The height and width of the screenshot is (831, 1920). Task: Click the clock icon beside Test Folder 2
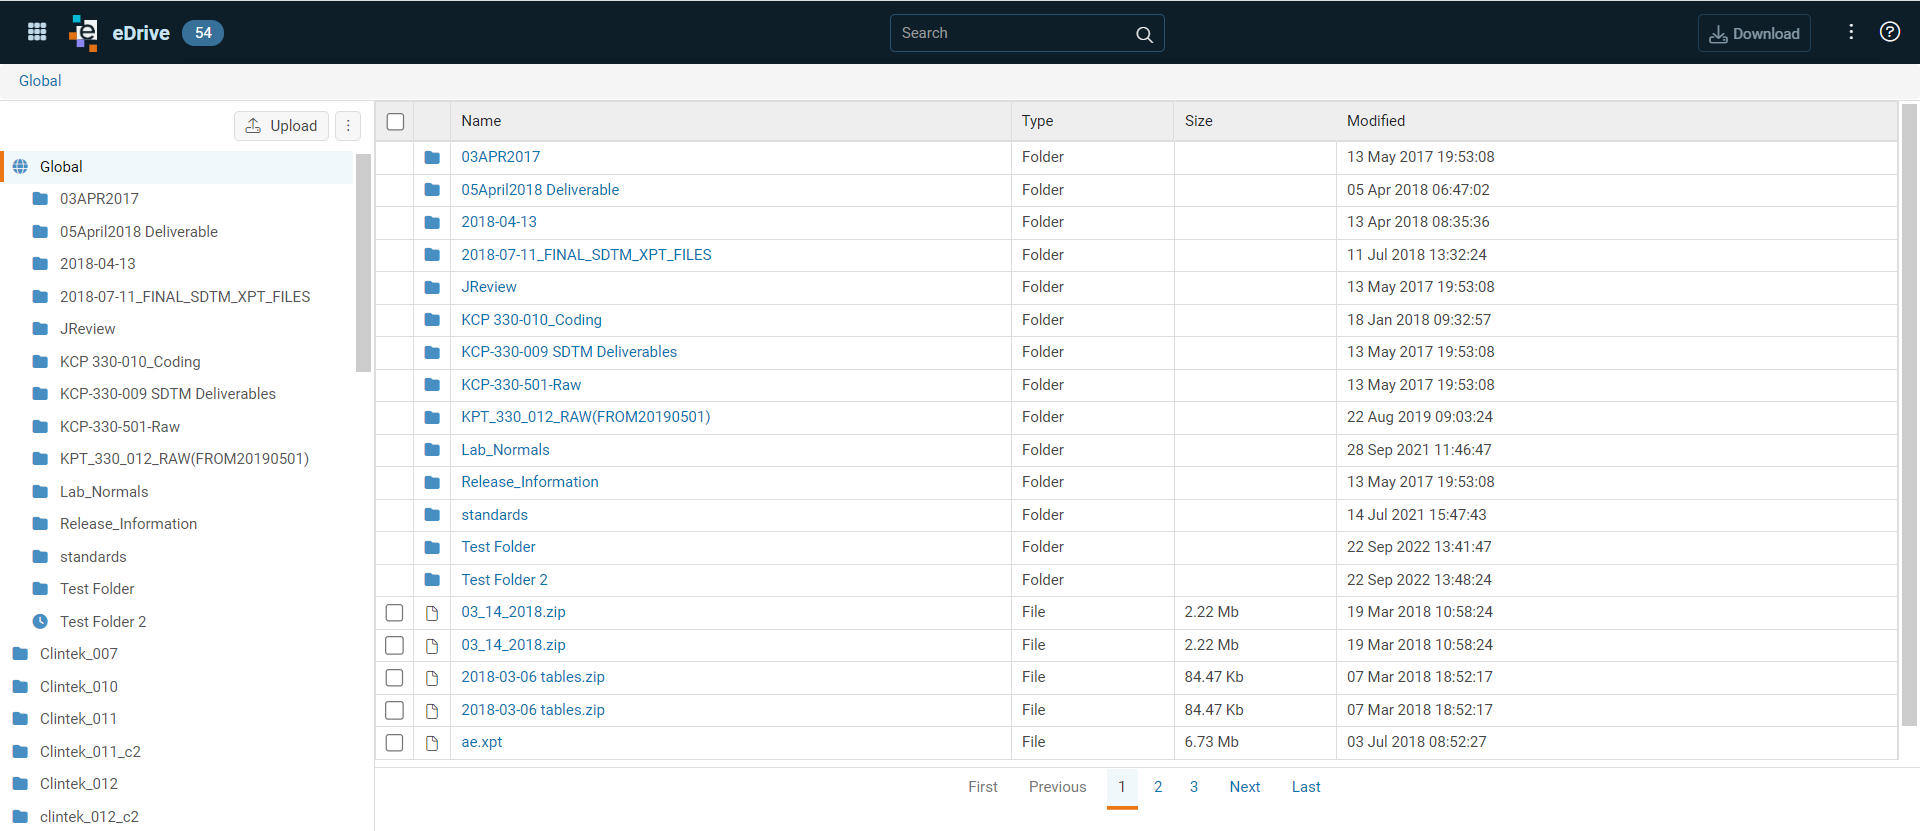40,622
